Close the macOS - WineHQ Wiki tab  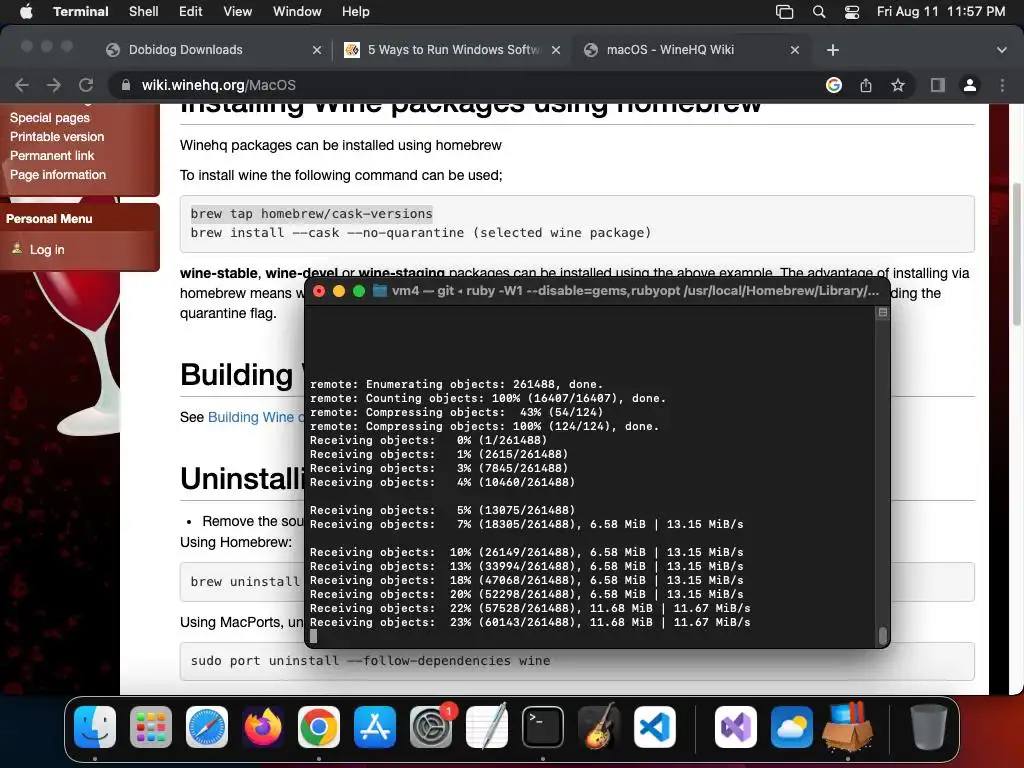tap(795, 50)
